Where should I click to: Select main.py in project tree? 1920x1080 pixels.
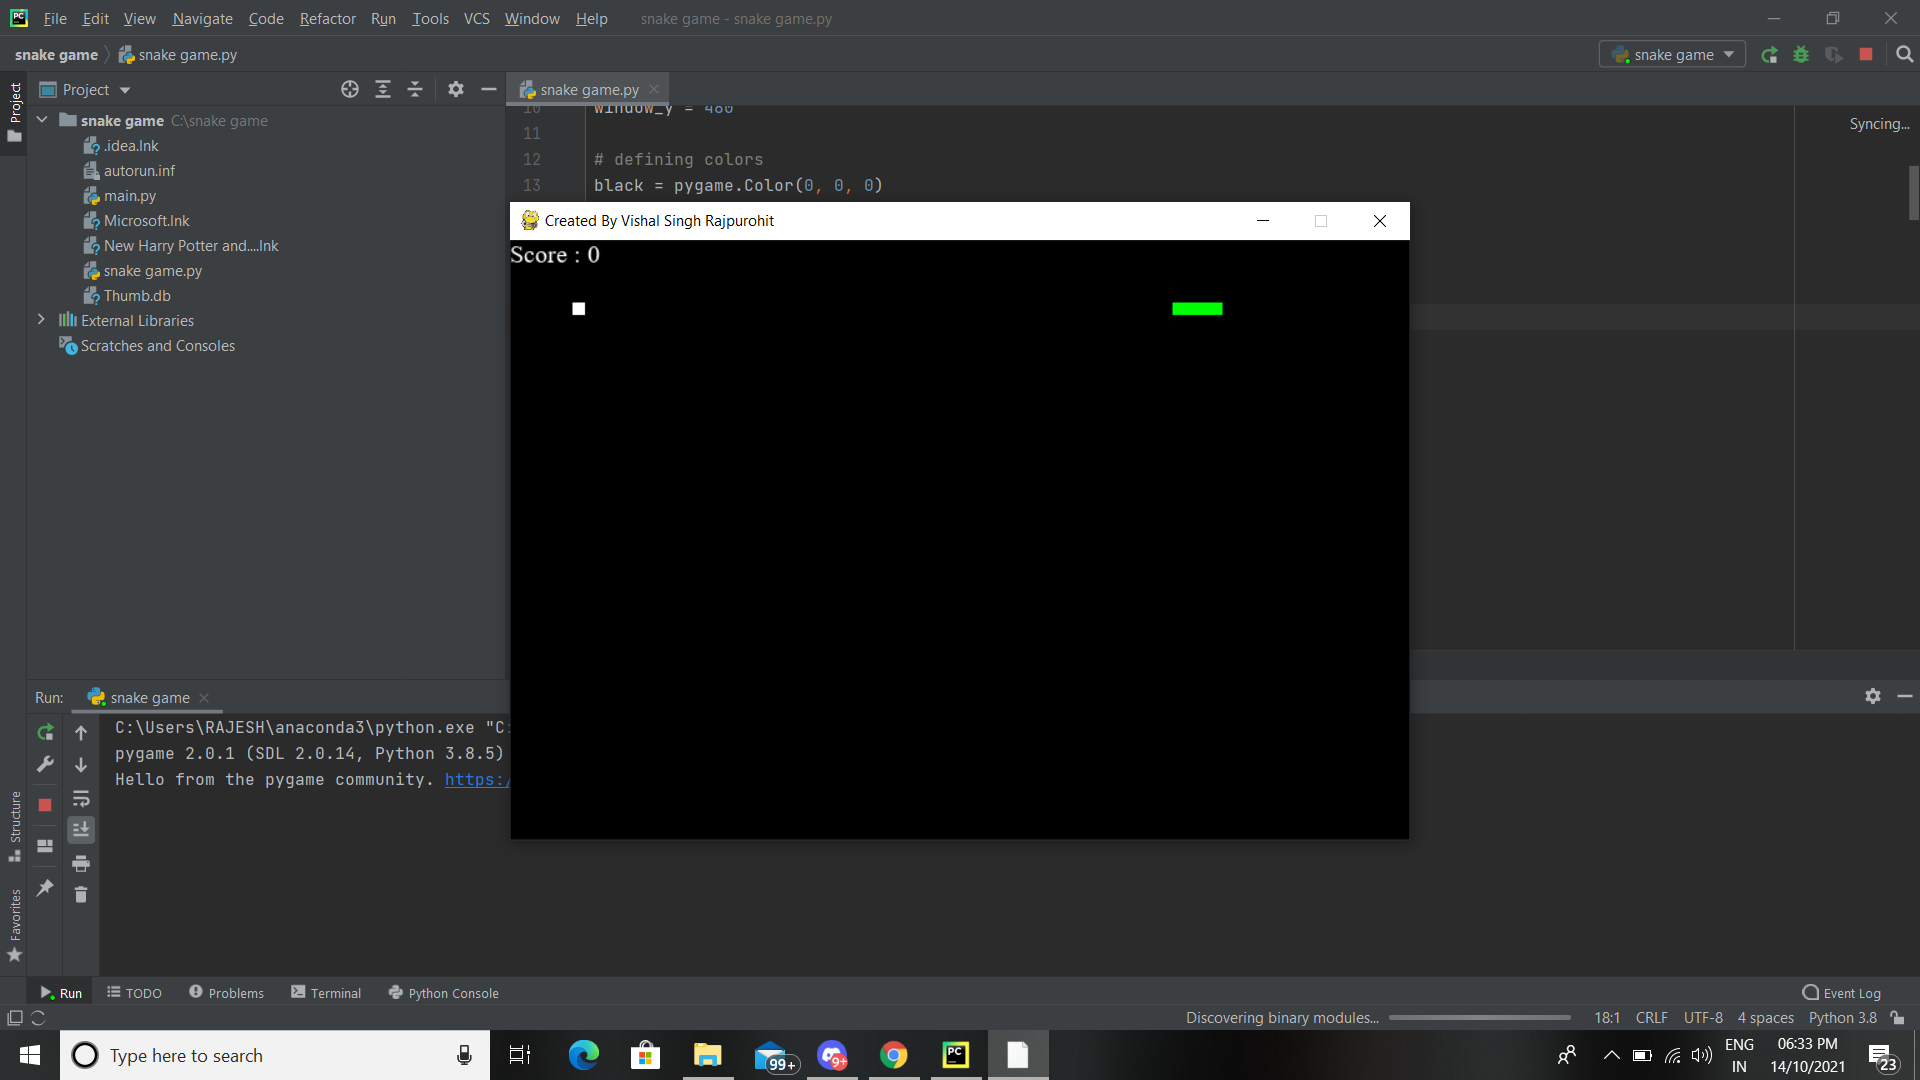click(x=129, y=196)
